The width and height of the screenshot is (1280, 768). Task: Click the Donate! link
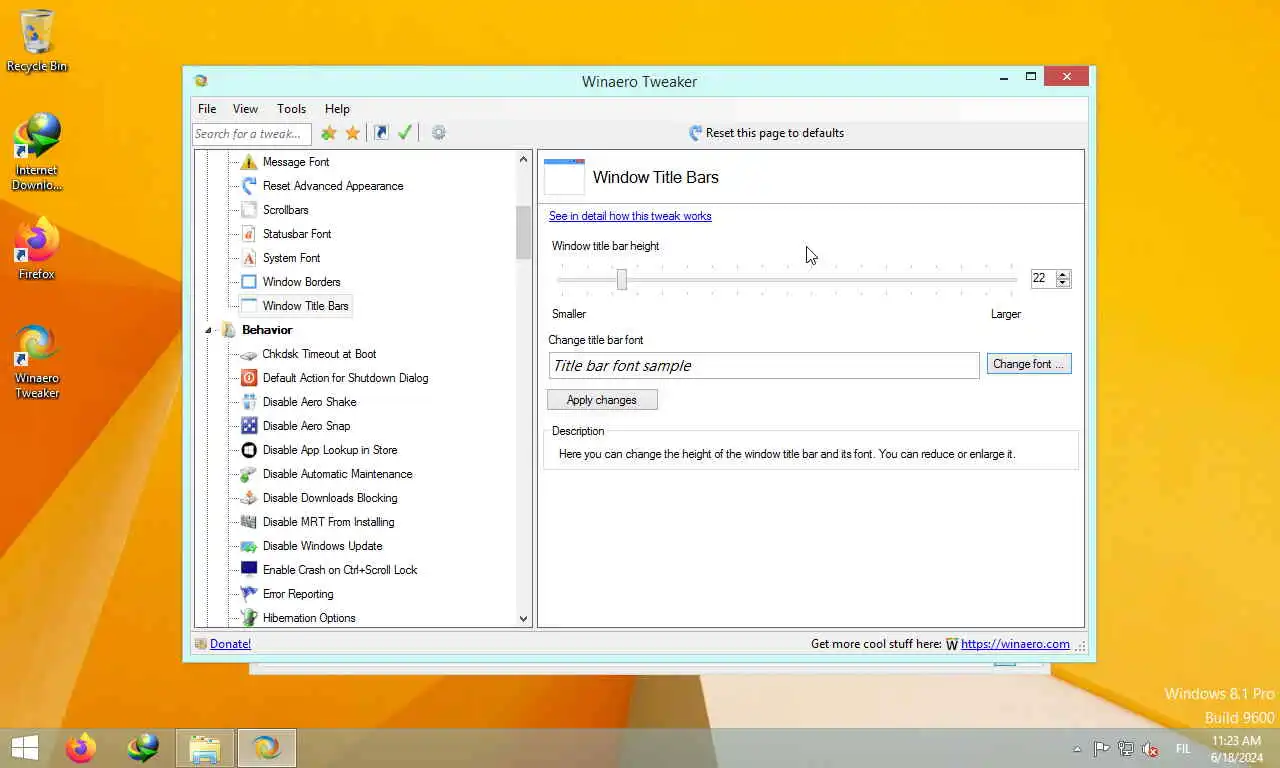[x=230, y=644]
